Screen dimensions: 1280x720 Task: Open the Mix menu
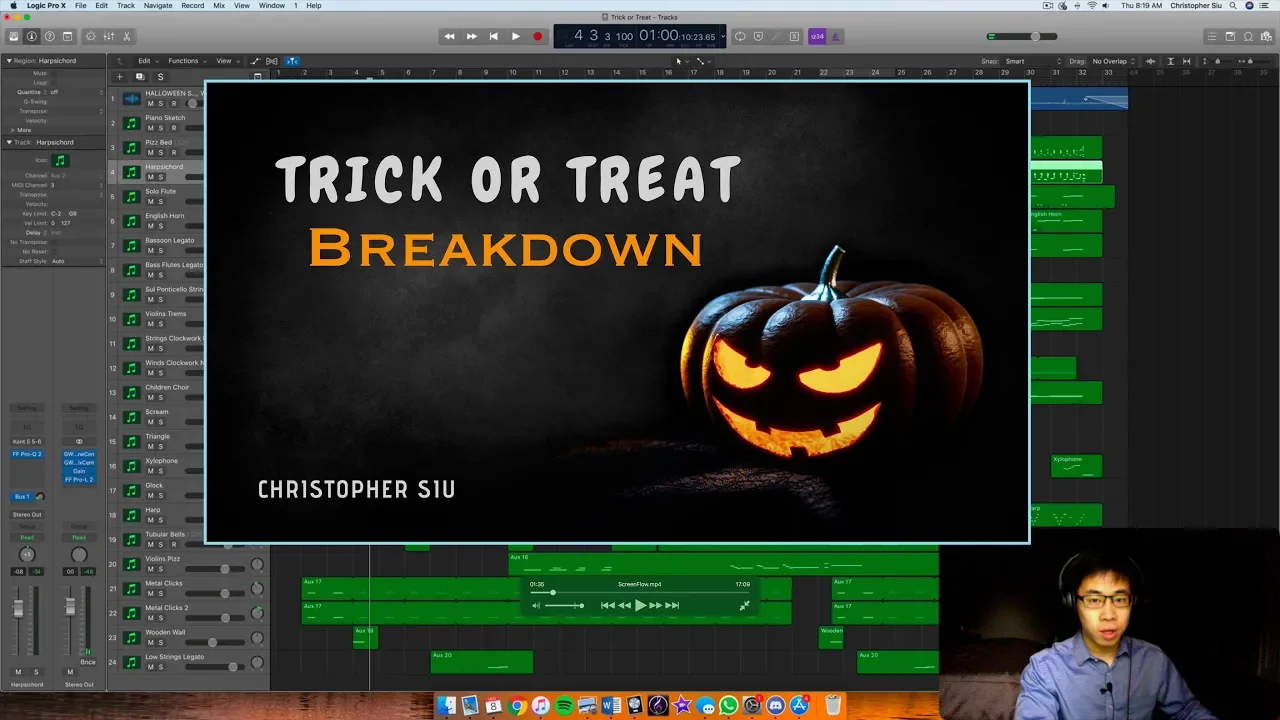(219, 5)
